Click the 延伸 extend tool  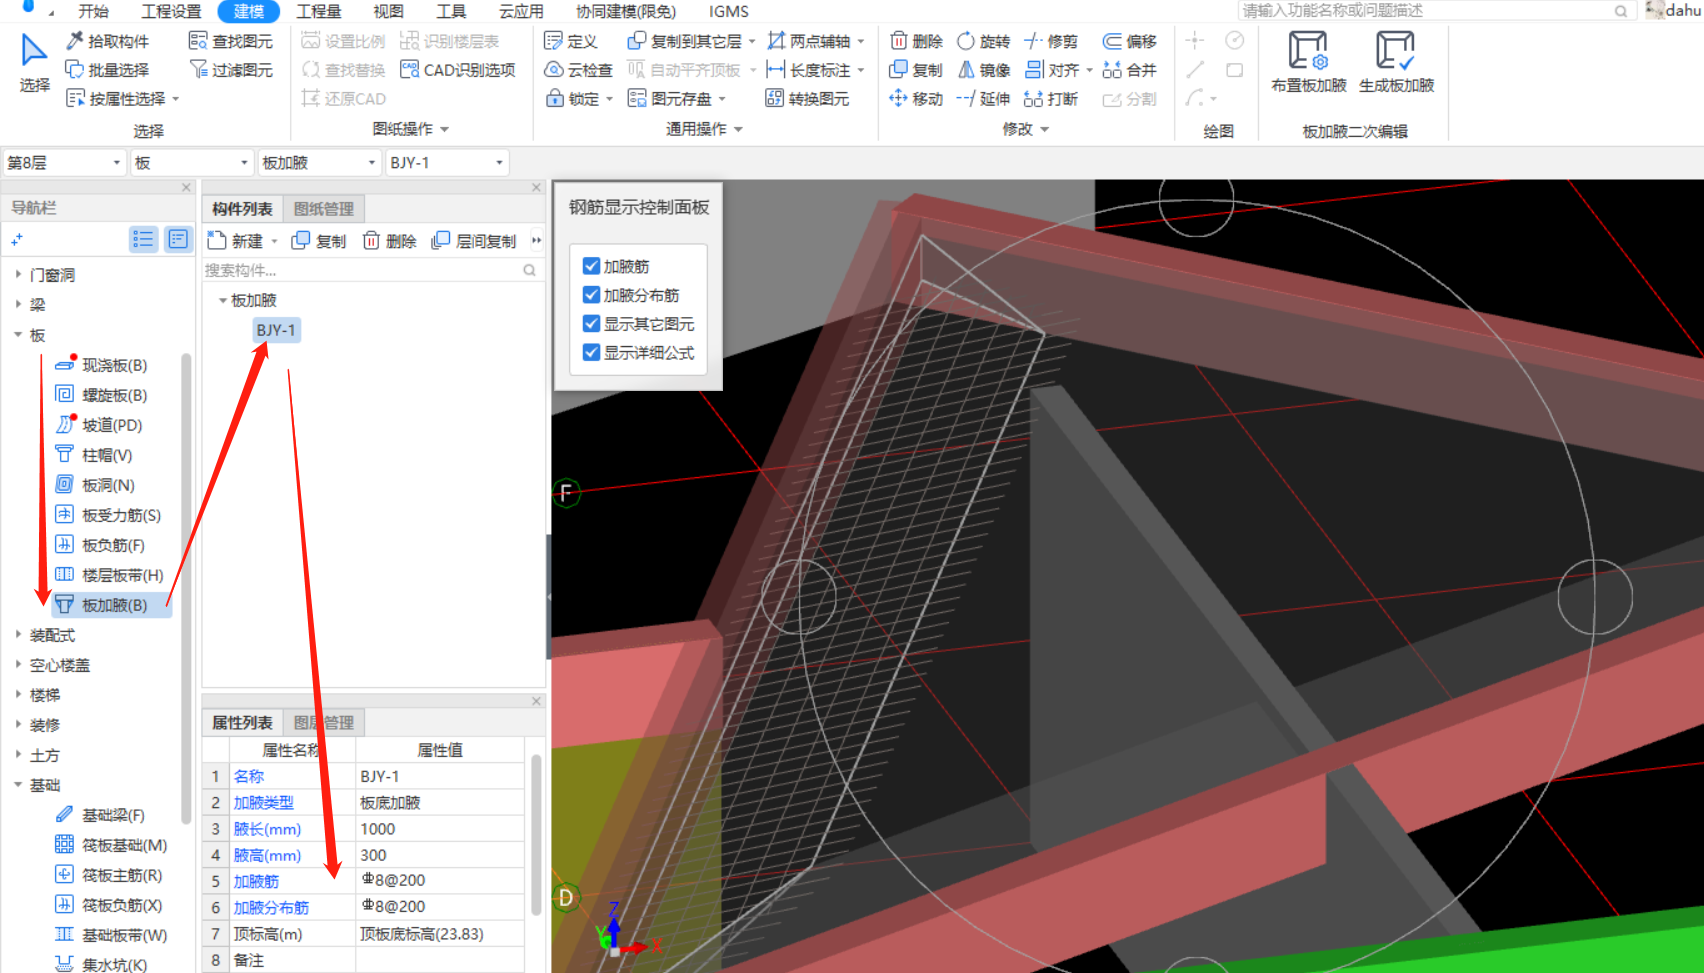[984, 99]
